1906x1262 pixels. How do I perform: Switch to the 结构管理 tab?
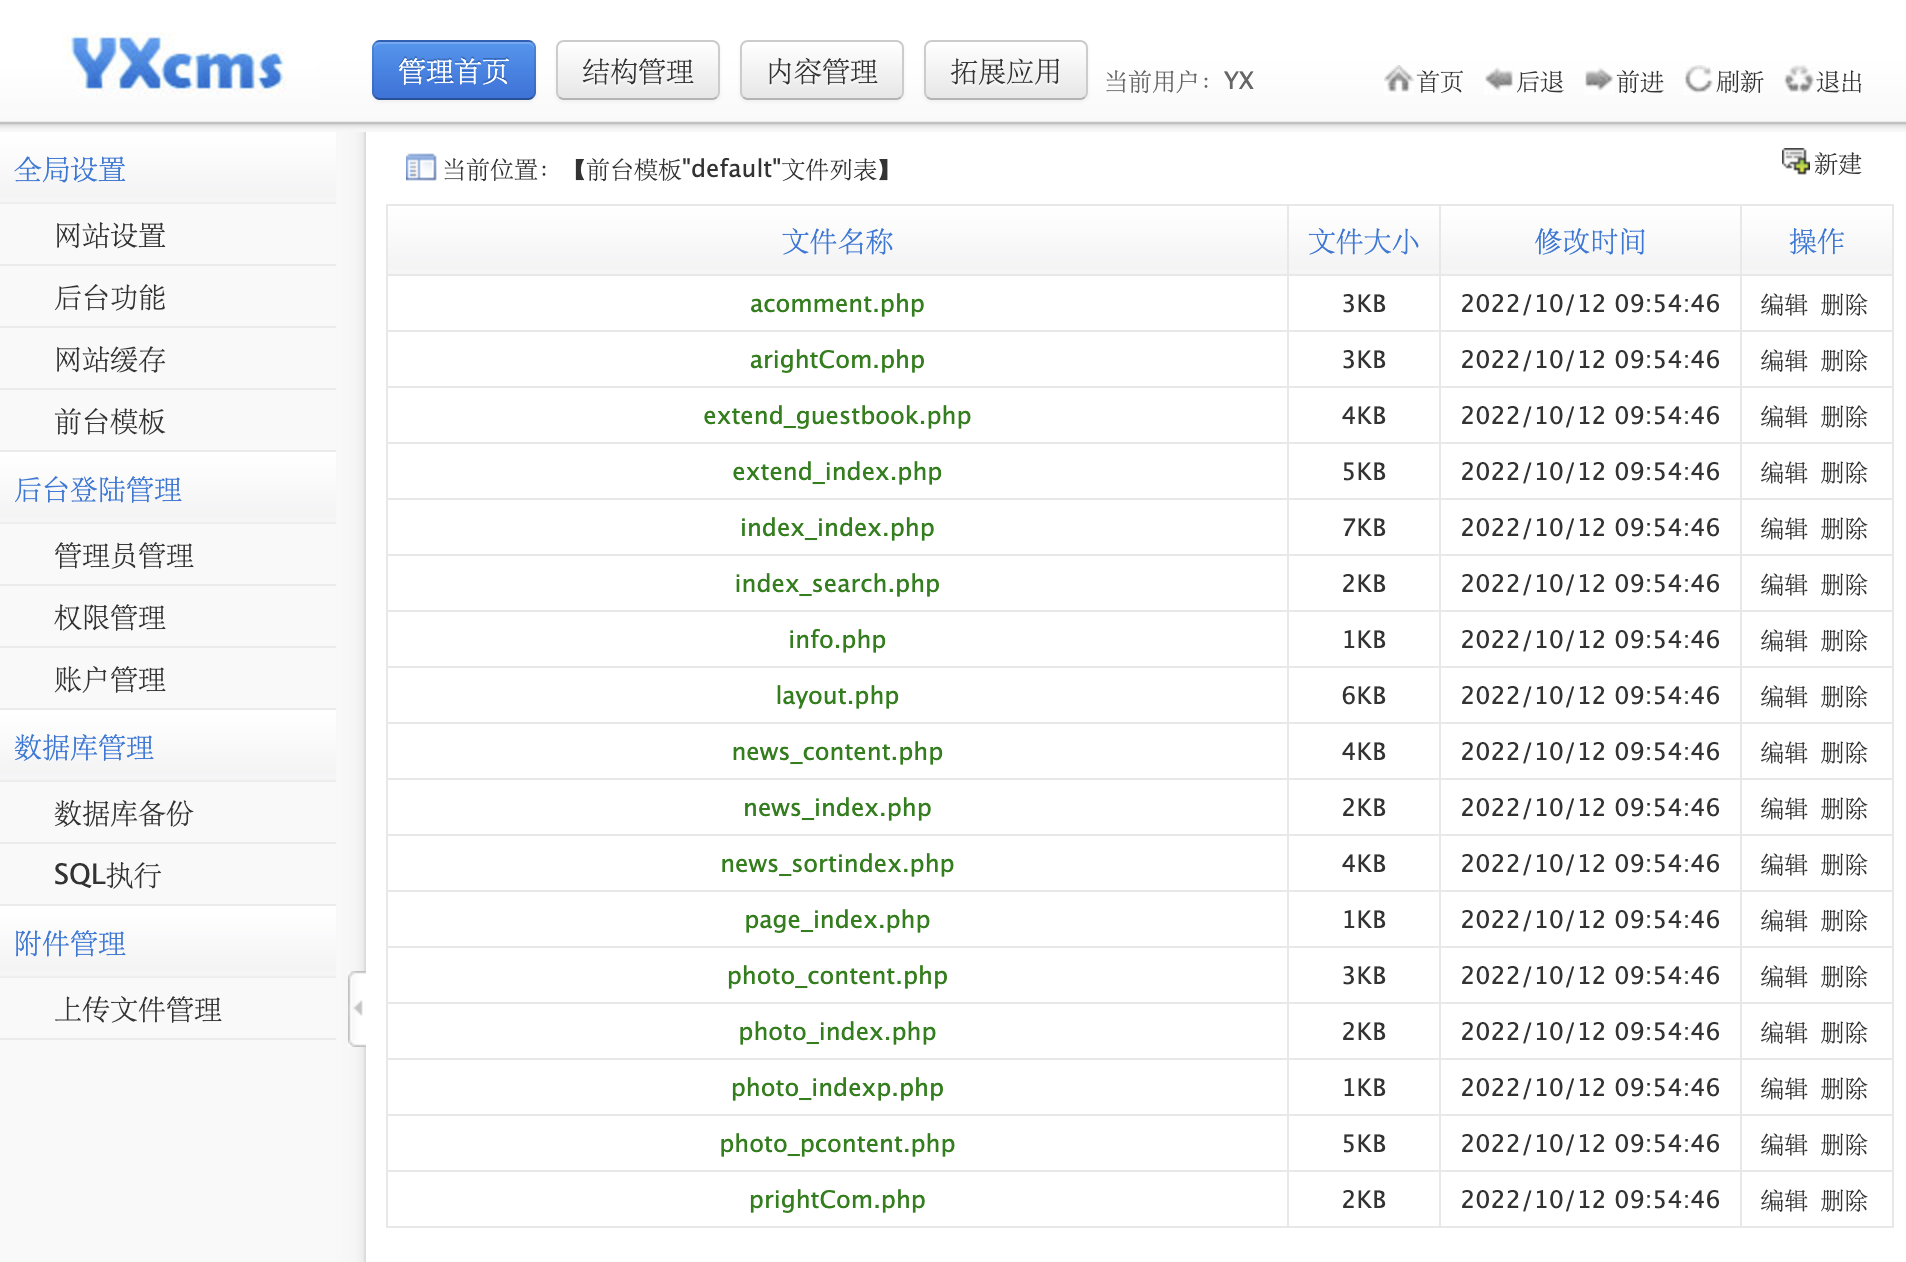[638, 71]
